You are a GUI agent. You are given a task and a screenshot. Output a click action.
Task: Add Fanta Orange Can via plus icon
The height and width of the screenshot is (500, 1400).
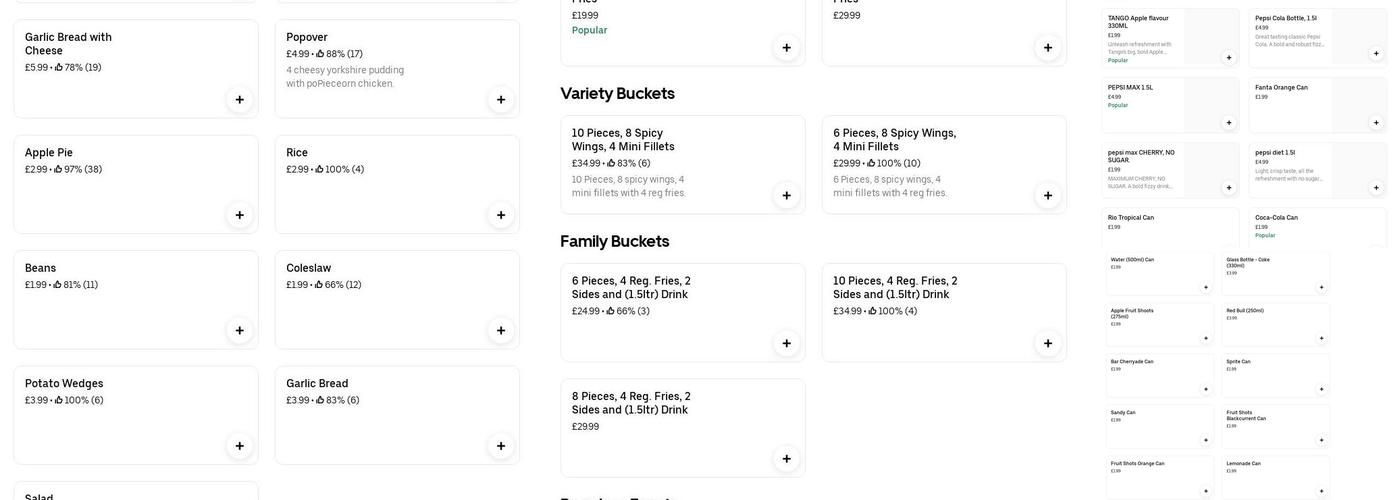[x=1376, y=123]
